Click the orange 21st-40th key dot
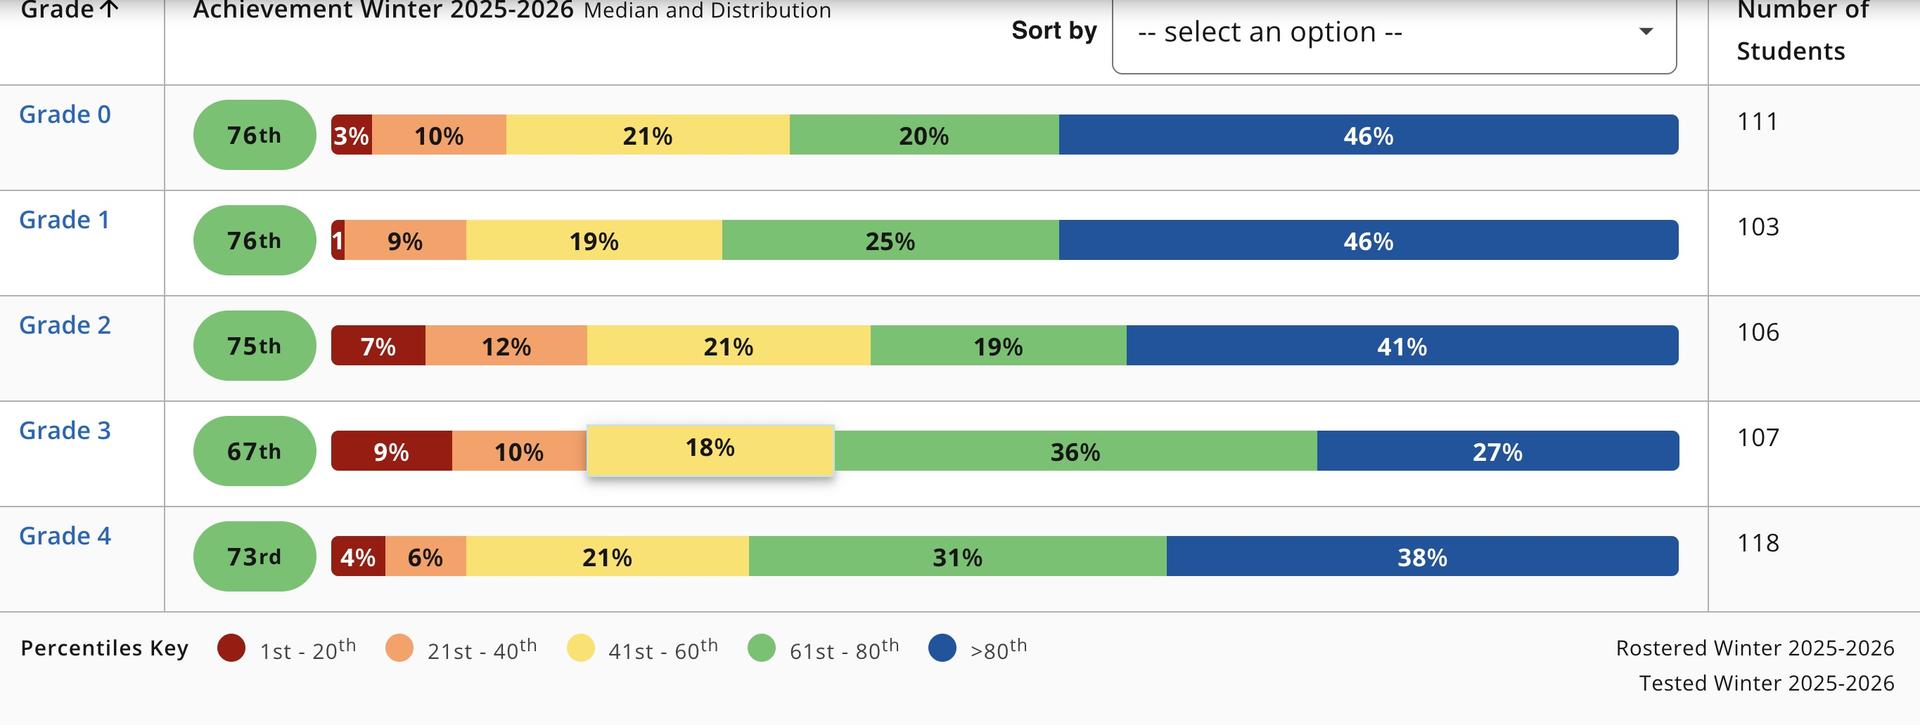 tap(399, 648)
